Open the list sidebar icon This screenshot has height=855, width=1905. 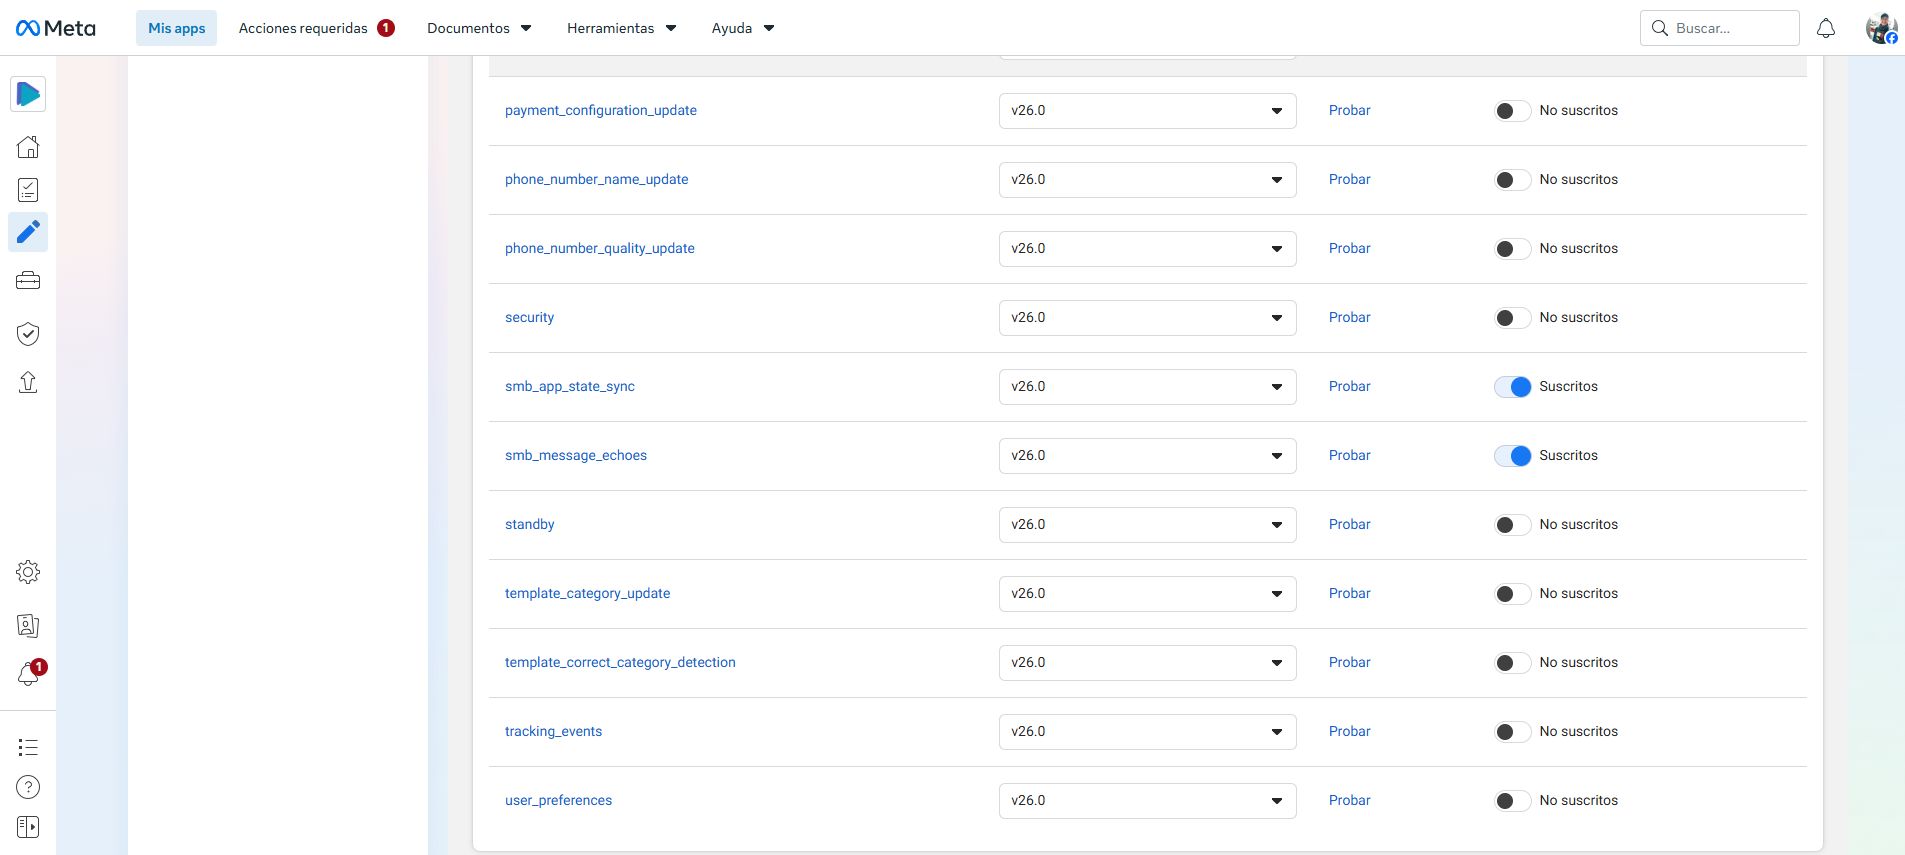click(x=28, y=747)
